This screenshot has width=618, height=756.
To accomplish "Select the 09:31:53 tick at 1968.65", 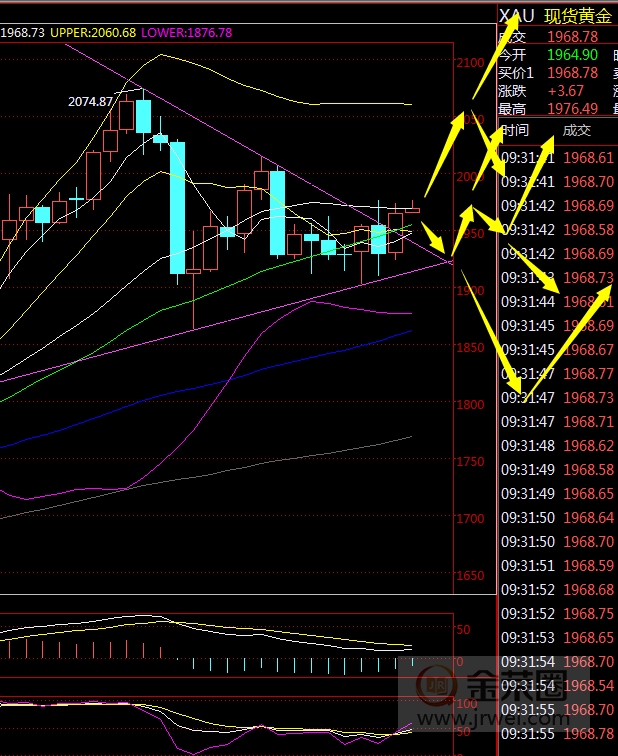I will point(557,638).
